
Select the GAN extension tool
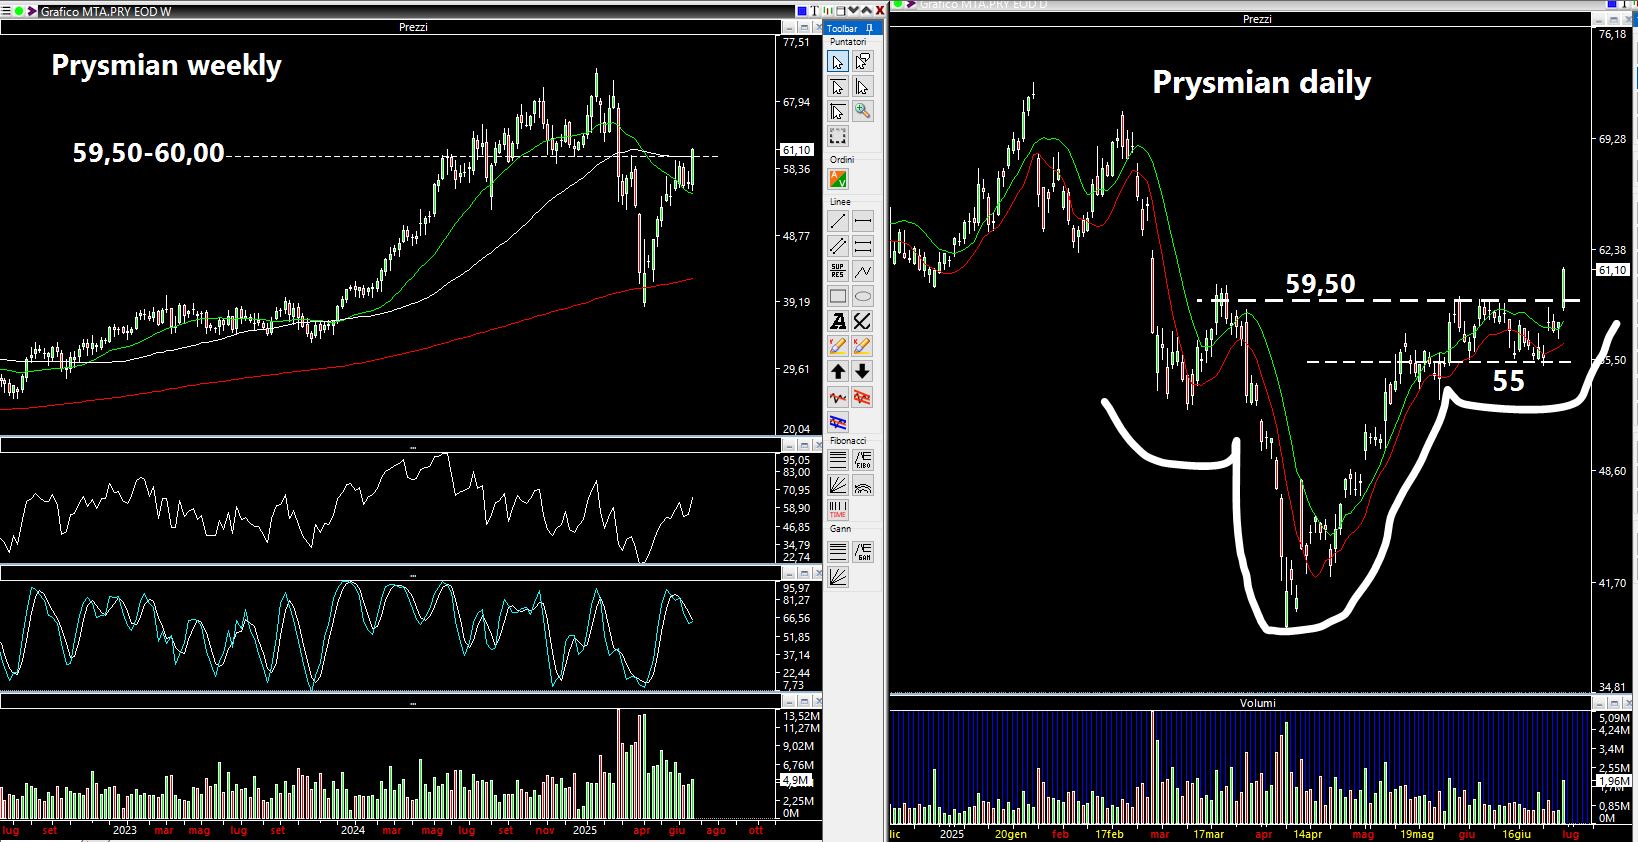click(862, 551)
